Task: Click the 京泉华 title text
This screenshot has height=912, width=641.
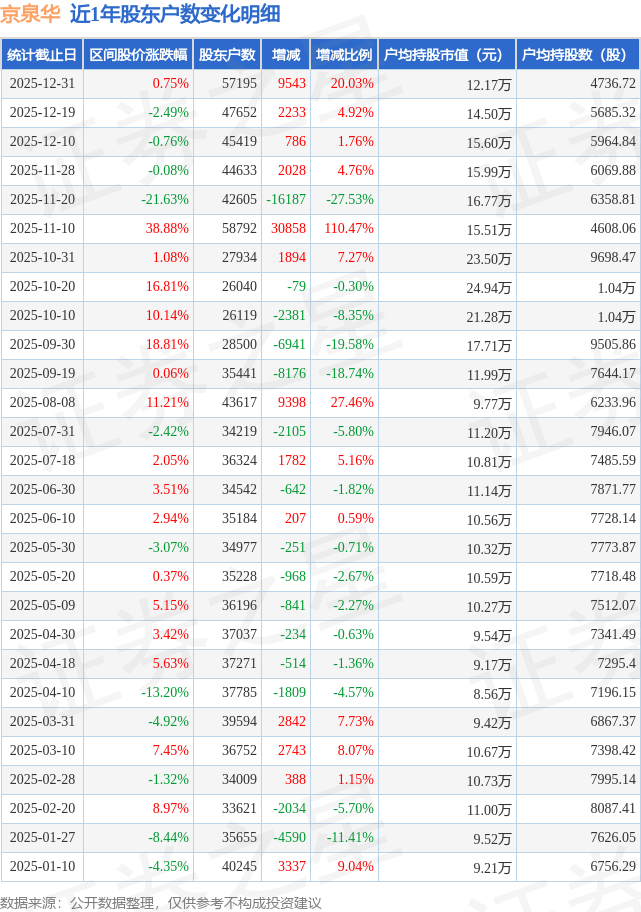Action: (x=30, y=13)
